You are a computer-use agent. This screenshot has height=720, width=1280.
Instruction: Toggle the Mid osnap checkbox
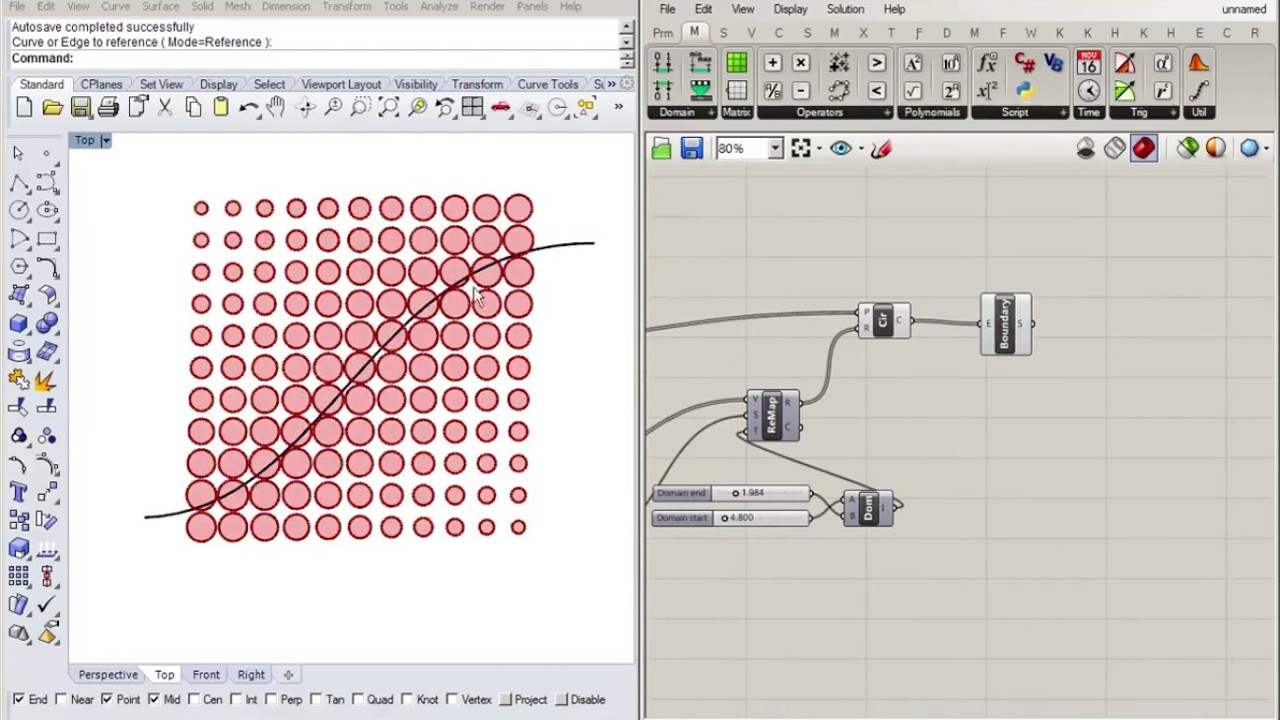tap(153, 700)
